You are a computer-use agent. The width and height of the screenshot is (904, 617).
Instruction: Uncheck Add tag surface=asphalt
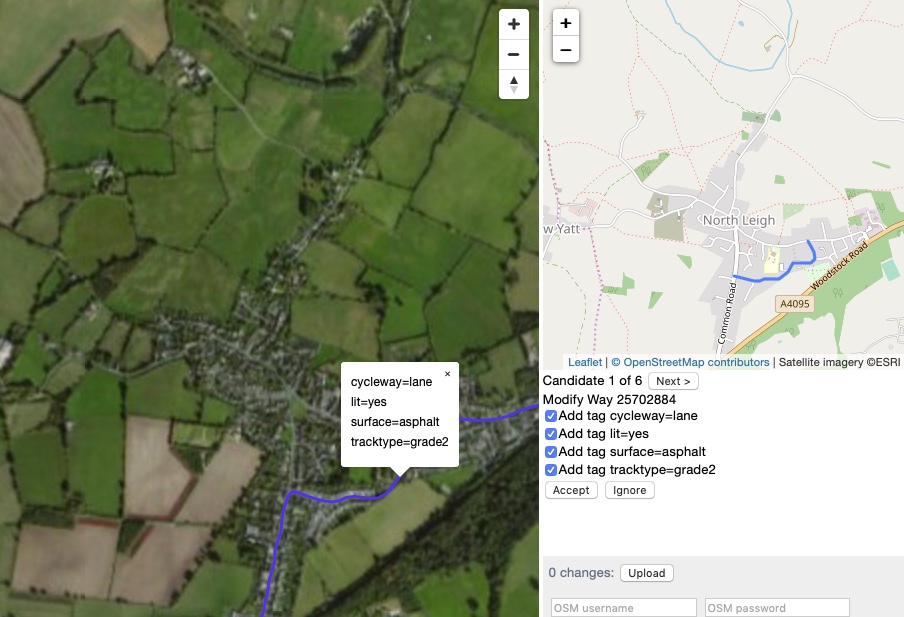point(551,451)
